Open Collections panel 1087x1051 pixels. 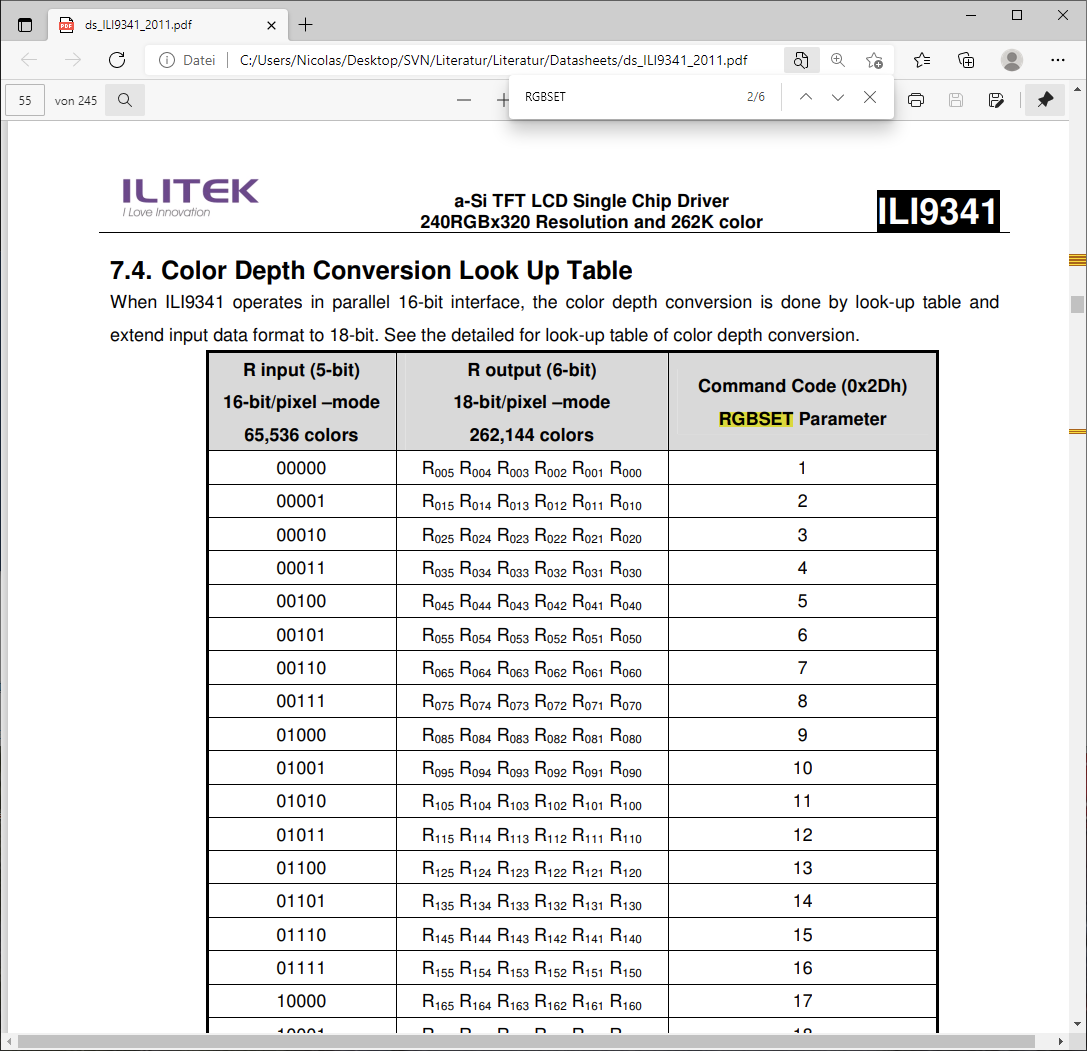click(966, 60)
